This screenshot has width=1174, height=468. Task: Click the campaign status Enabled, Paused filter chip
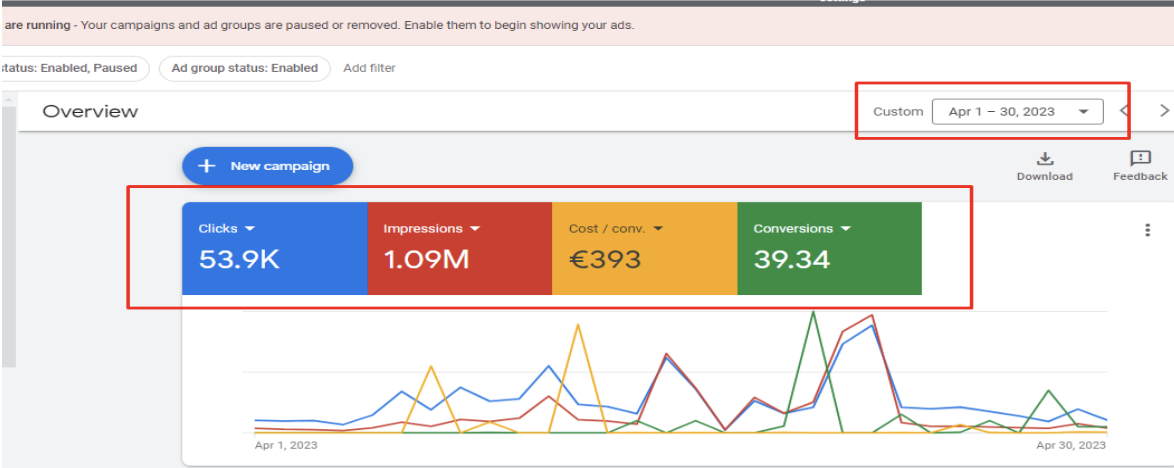coord(74,68)
